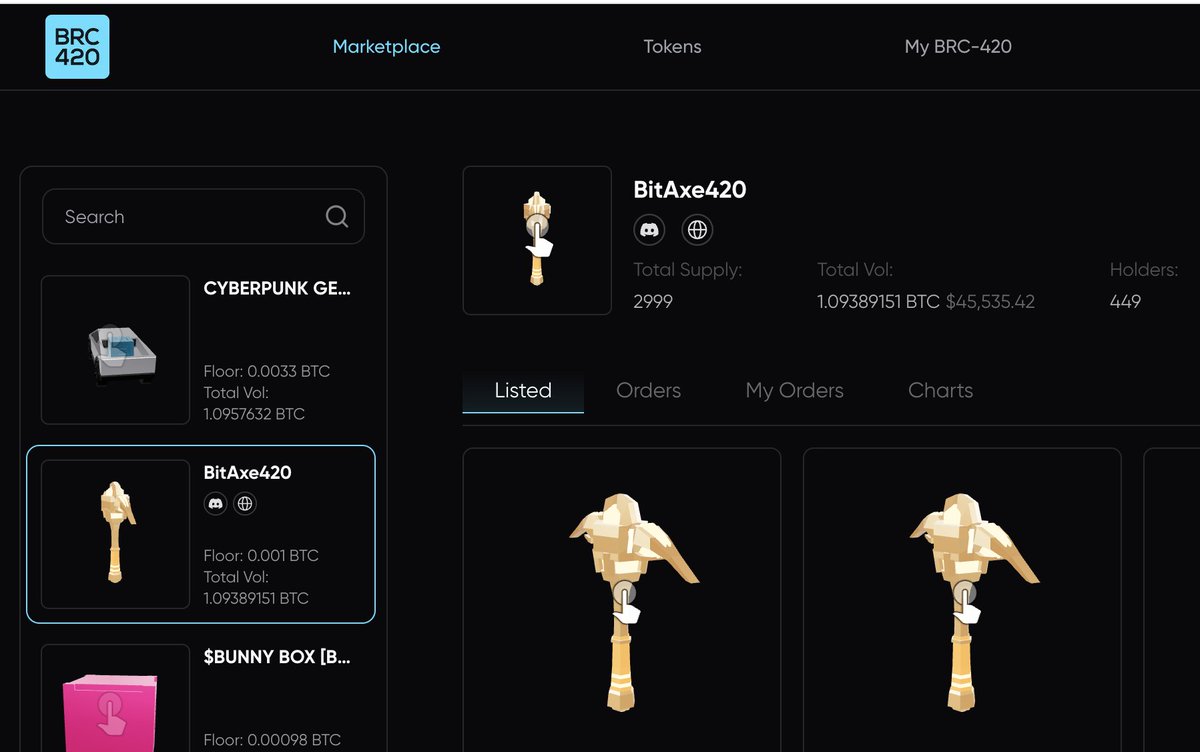Open website globe icon in sidebar BitAxe420 card
Viewport: 1200px width, 752px height.
click(245, 504)
